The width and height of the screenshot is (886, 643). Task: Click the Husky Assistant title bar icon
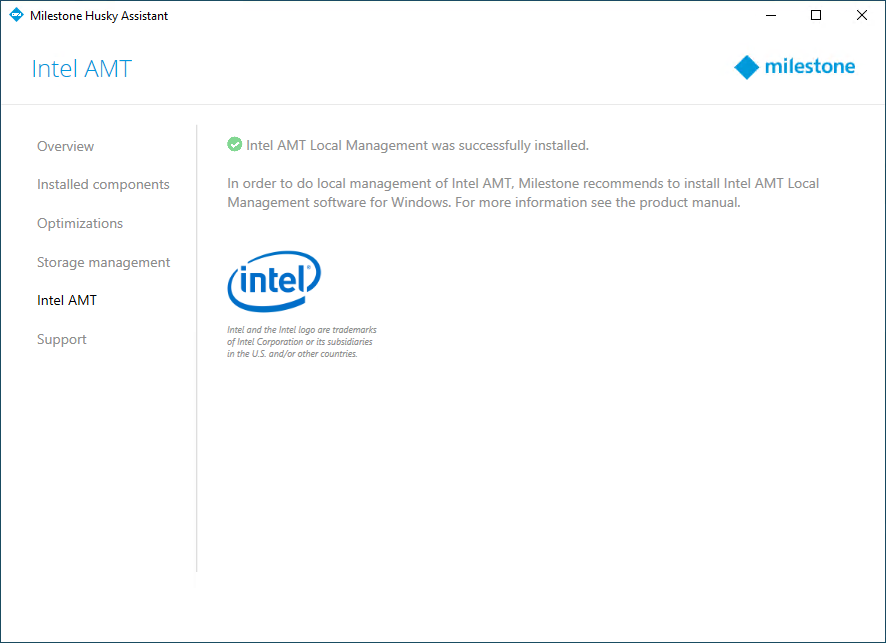(15, 15)
